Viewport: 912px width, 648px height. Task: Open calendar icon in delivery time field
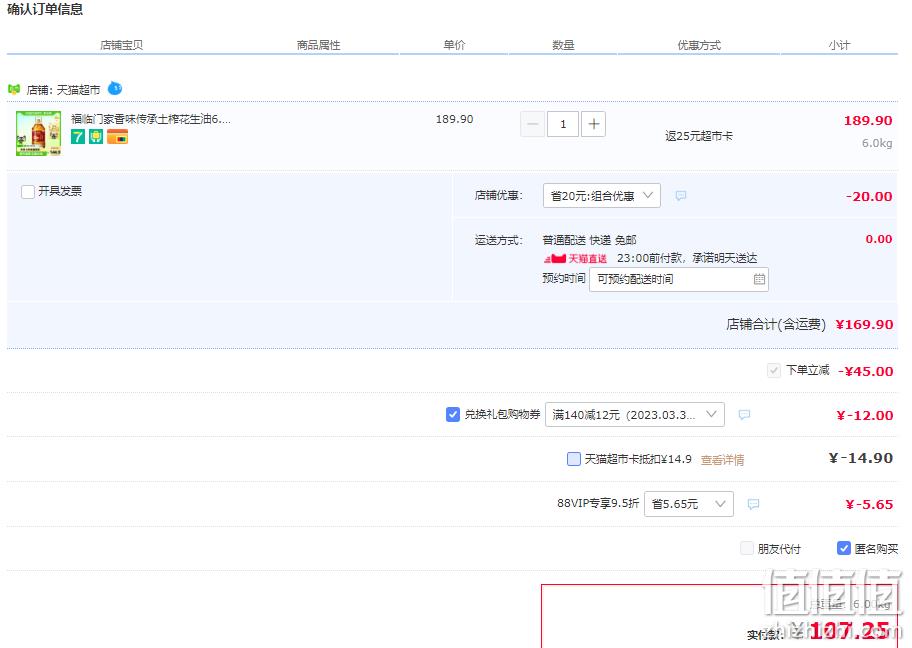coord(759,279)
